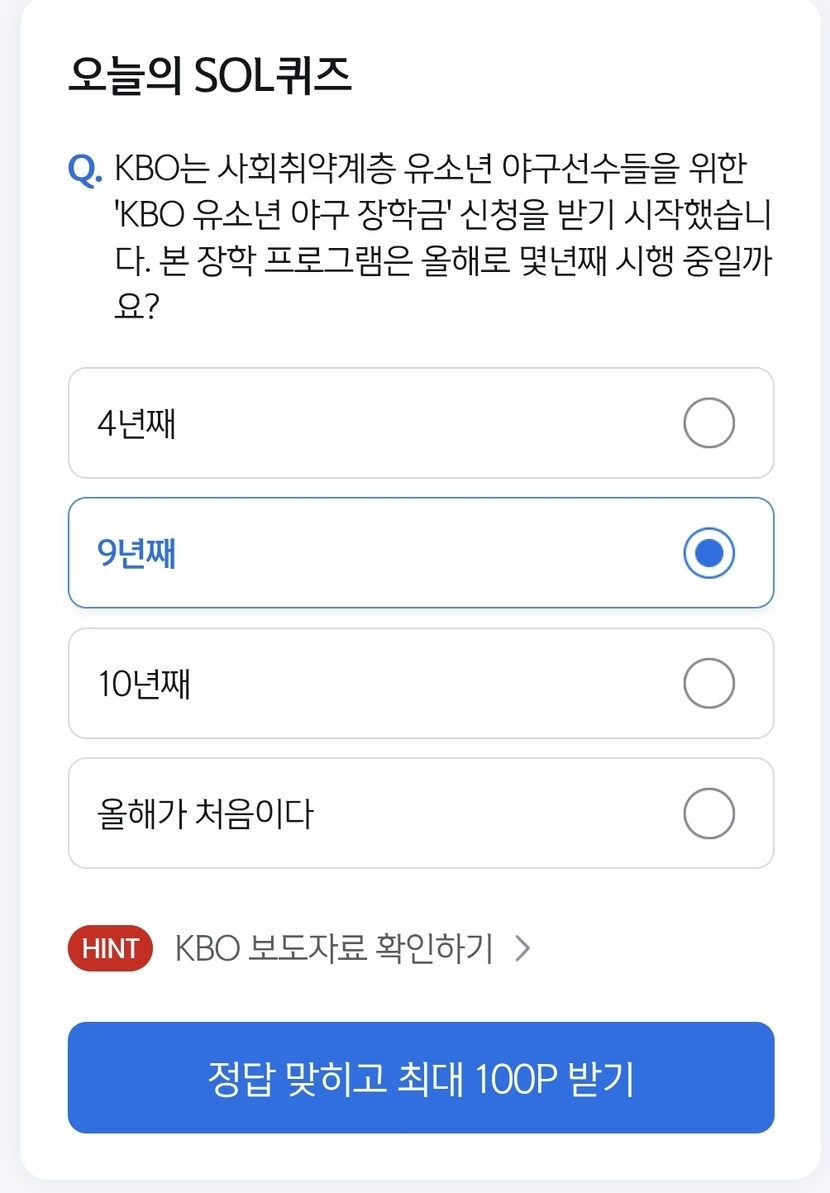Open the chevron arrow beside the hint
The image size is (830, 1193).
click(x=521, y=948)
